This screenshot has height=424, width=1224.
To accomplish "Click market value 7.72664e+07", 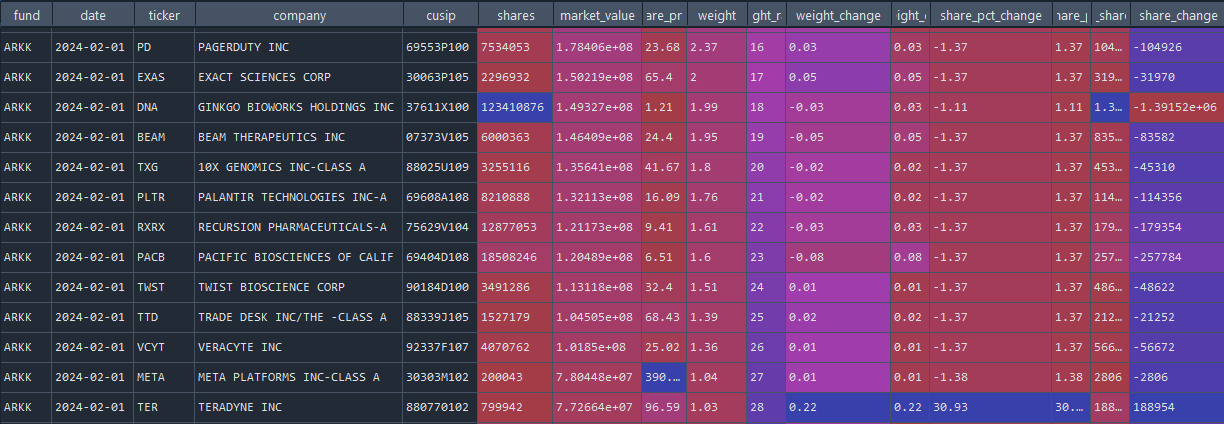I will point(597,407).
